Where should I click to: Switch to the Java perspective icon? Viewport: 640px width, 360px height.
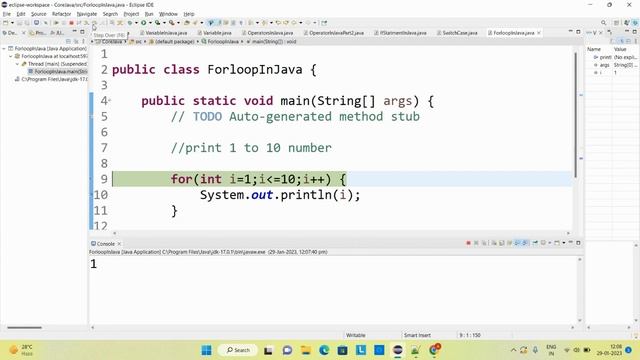click(x=627, y=23)
